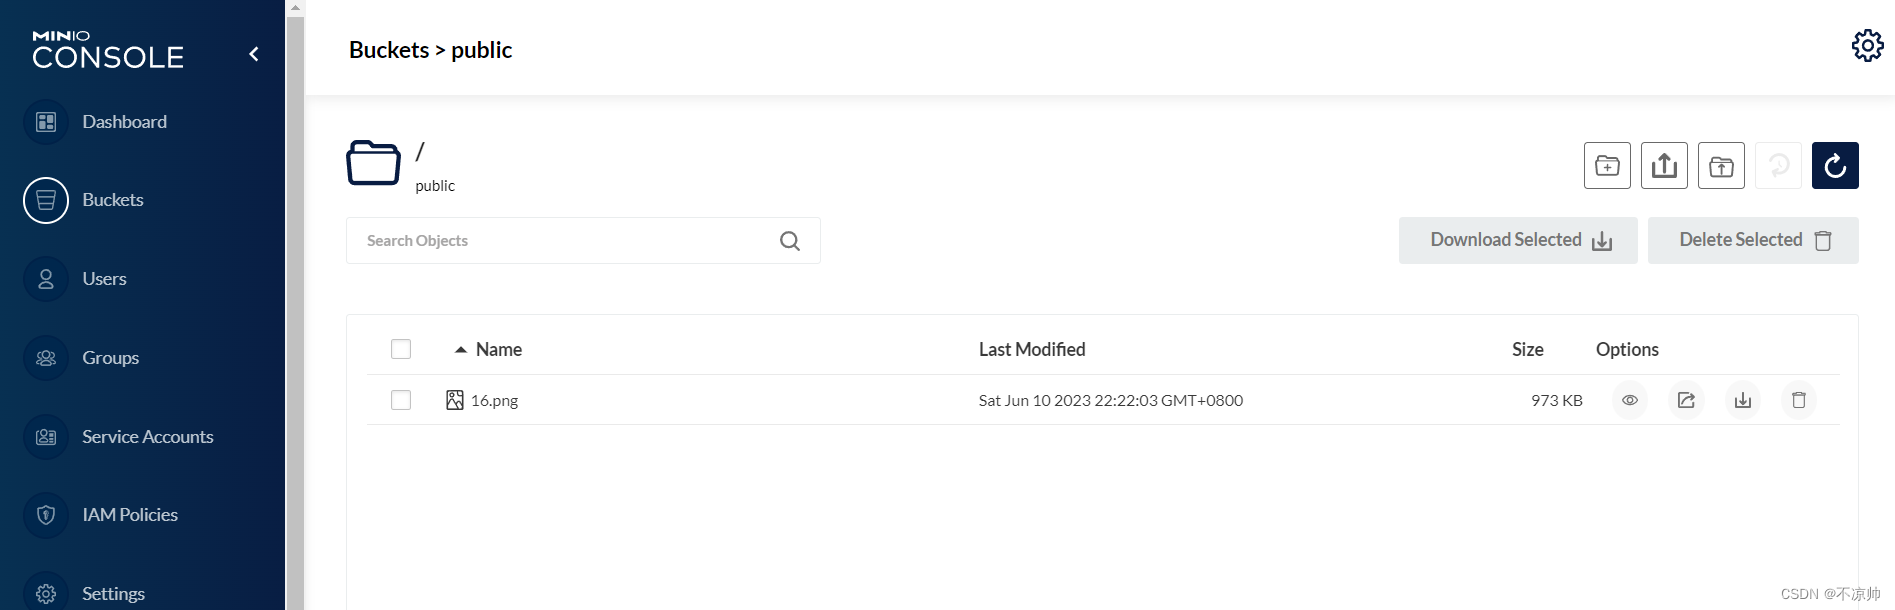This screenshot has height=610, width=1895.
Task: Check the box next to 16.png
Action: click(401, 400)
